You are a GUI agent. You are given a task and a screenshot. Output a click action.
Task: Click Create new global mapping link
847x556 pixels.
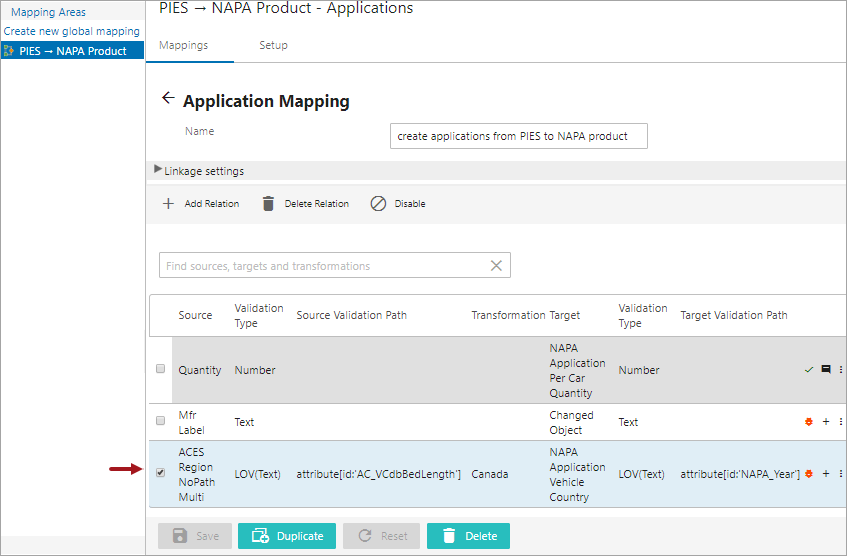[x=72, y=32]
